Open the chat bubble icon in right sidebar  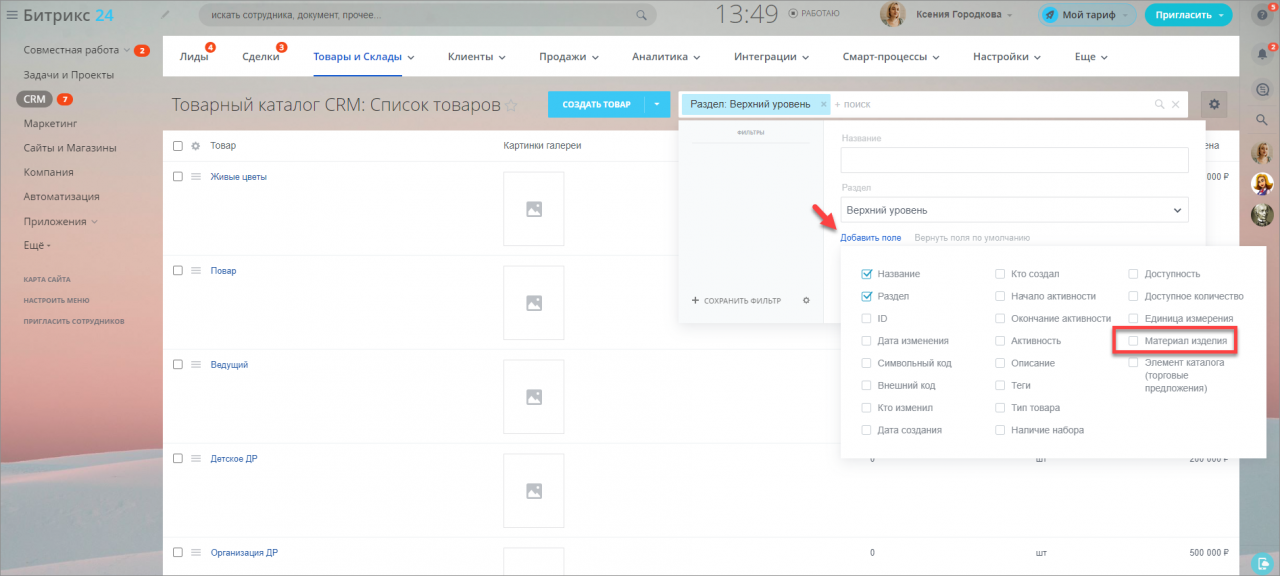(x=1262, y=89)
